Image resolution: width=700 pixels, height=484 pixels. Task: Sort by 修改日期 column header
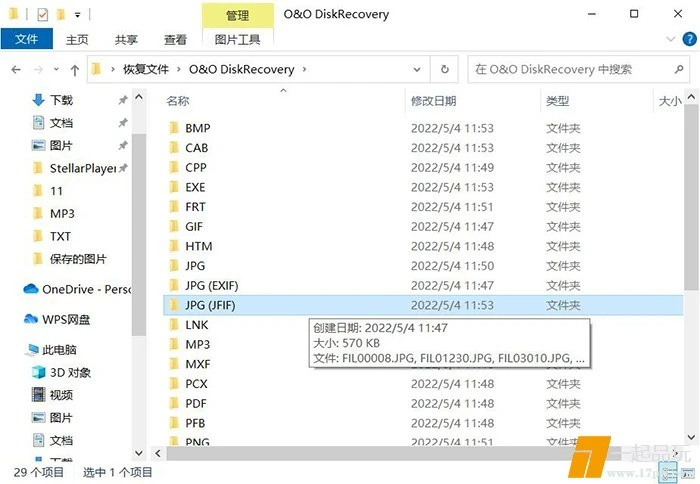tap(433, 101)
